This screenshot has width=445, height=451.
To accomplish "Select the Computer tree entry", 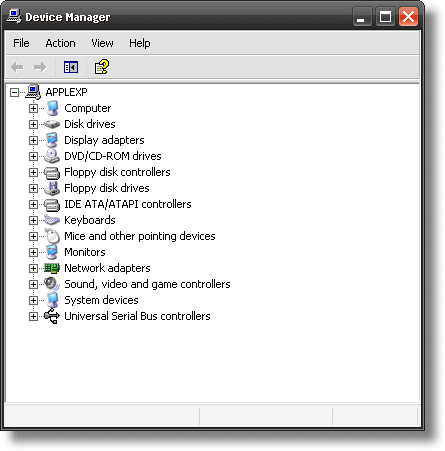I will (87, 108).
